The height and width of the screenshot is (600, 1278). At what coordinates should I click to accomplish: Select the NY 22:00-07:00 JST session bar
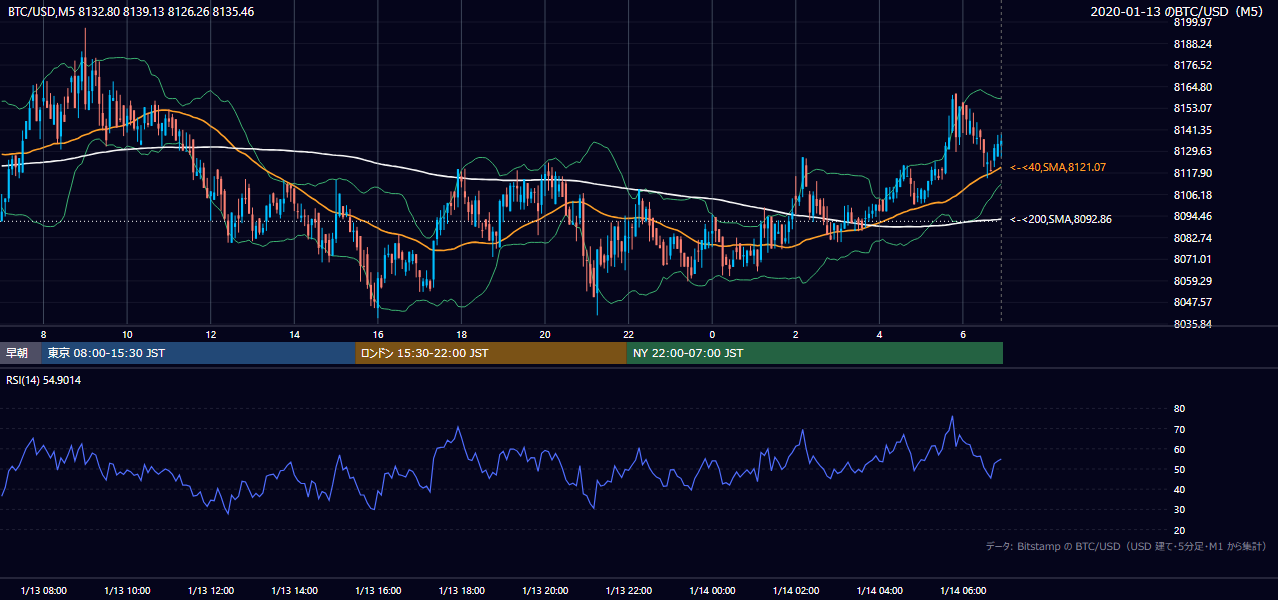pyautogui.click(x=814, y=353)
